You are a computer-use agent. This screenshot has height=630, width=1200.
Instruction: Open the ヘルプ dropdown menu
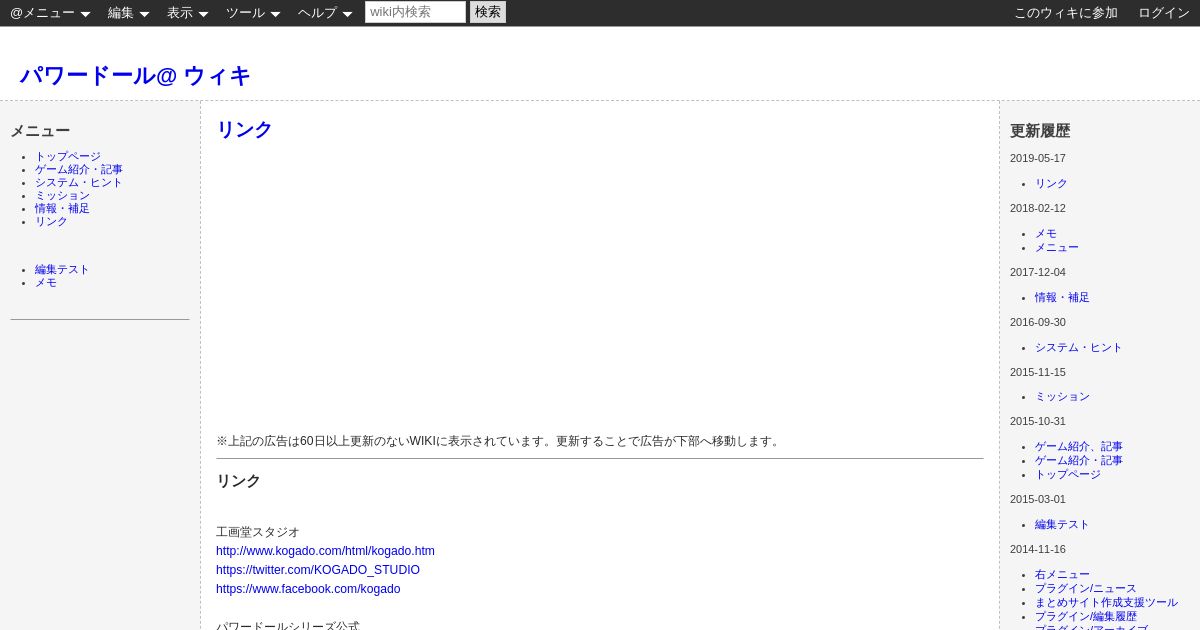point(325,13)
